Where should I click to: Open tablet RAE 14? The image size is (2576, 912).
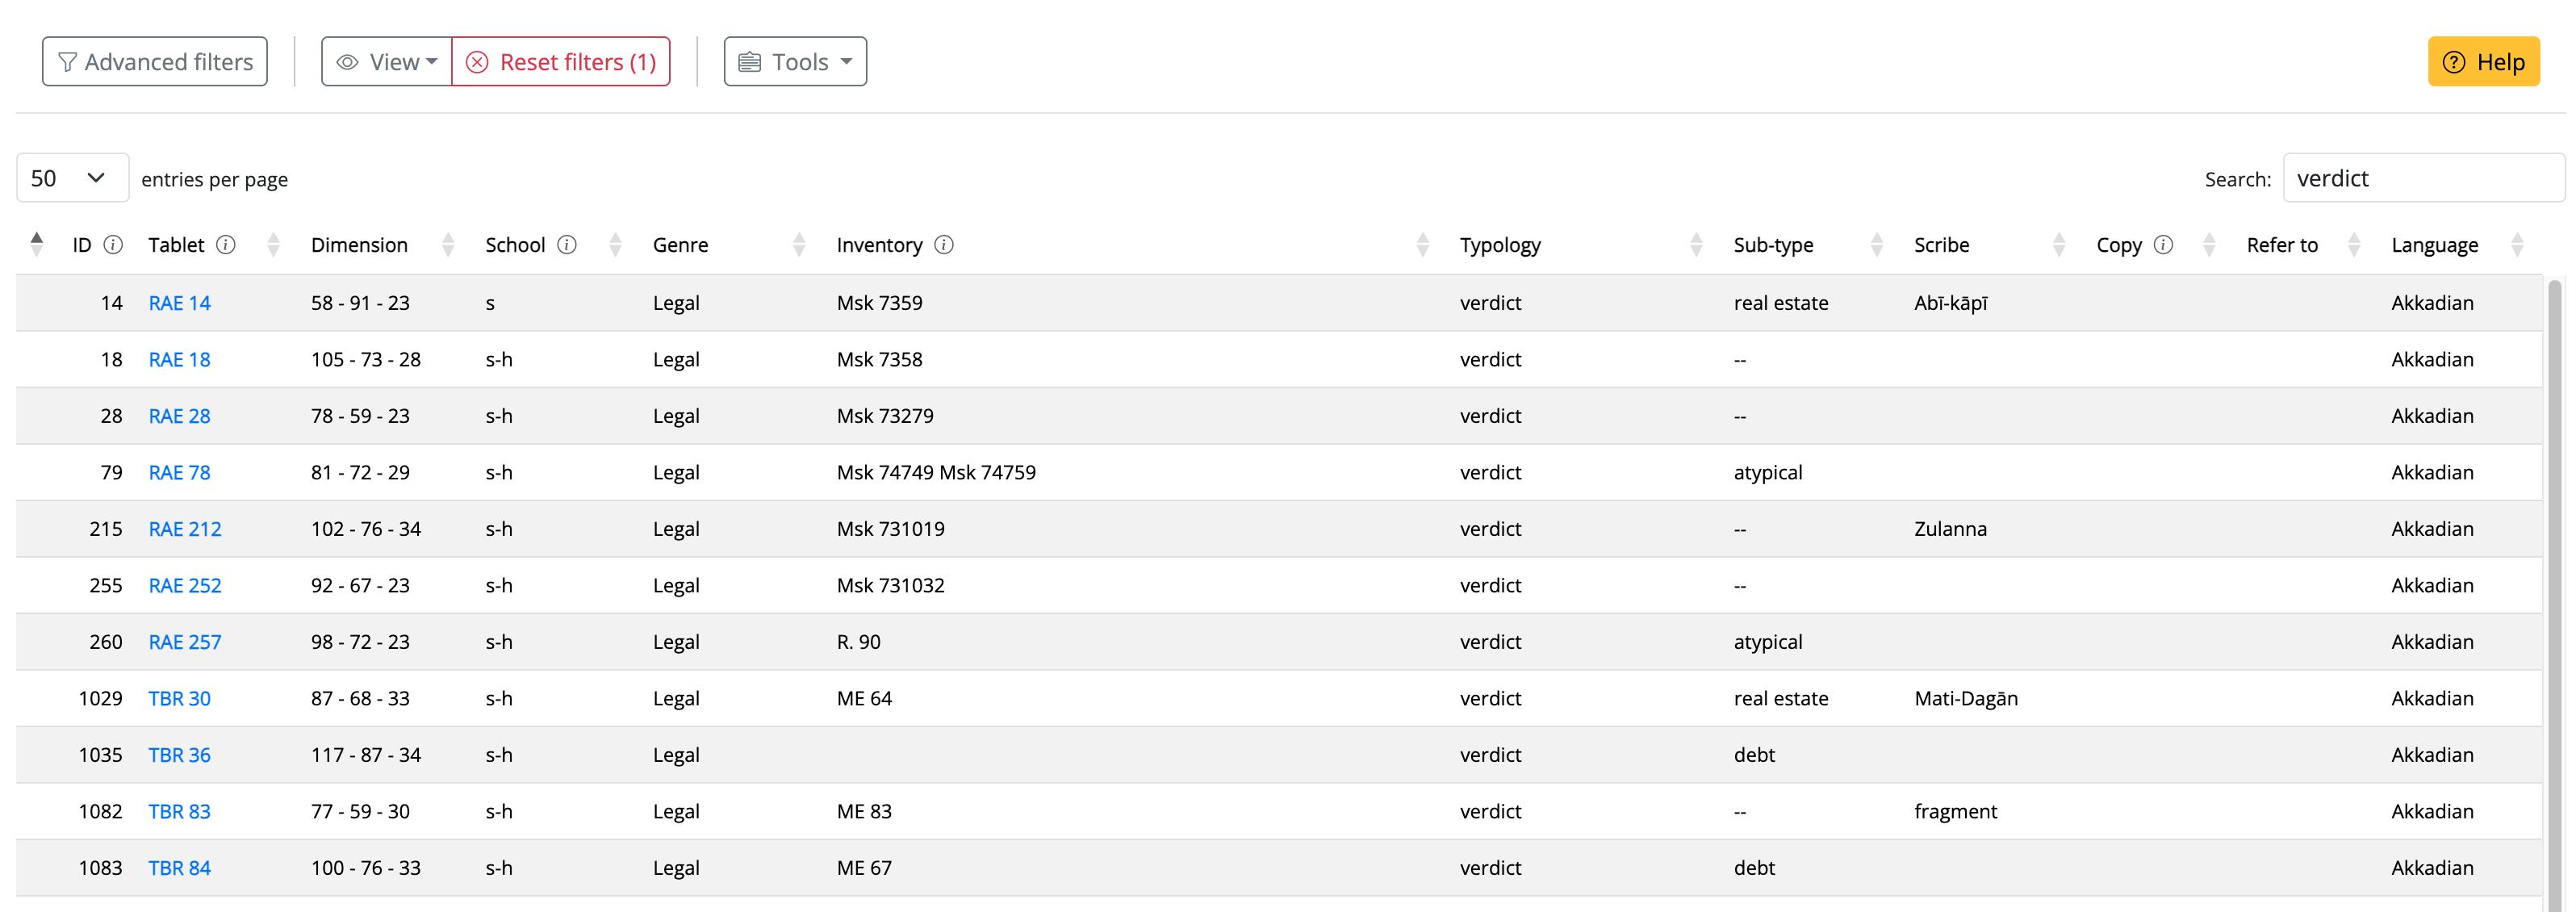coord(180,303)
